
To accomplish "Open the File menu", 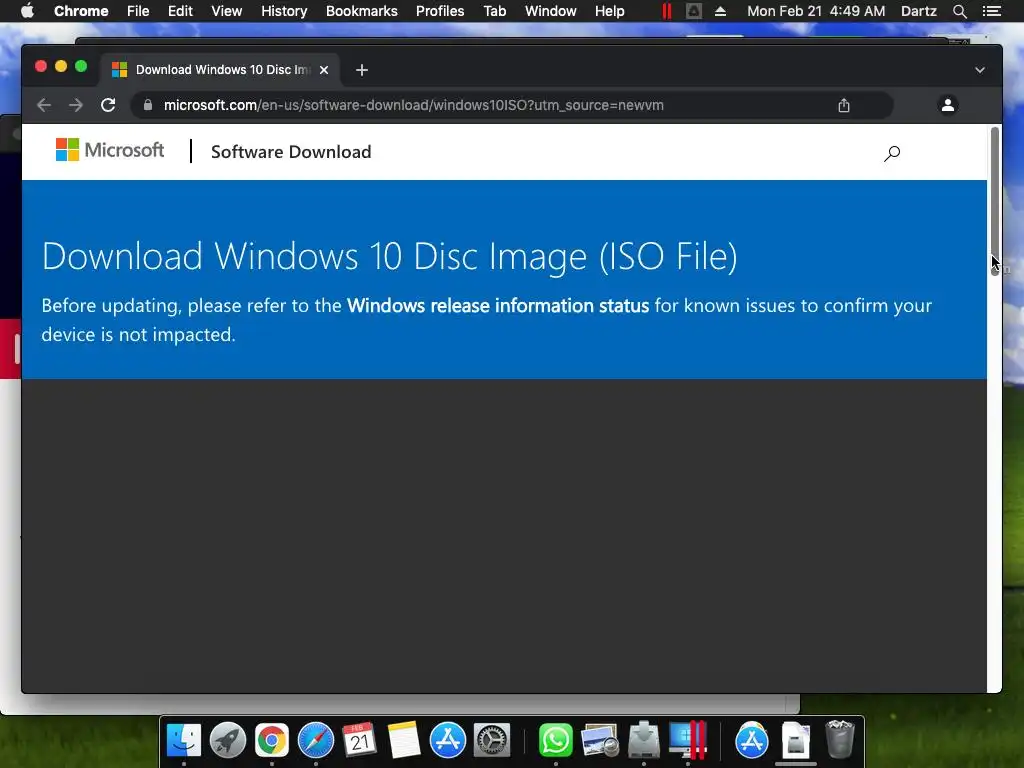I will (138, 11).
